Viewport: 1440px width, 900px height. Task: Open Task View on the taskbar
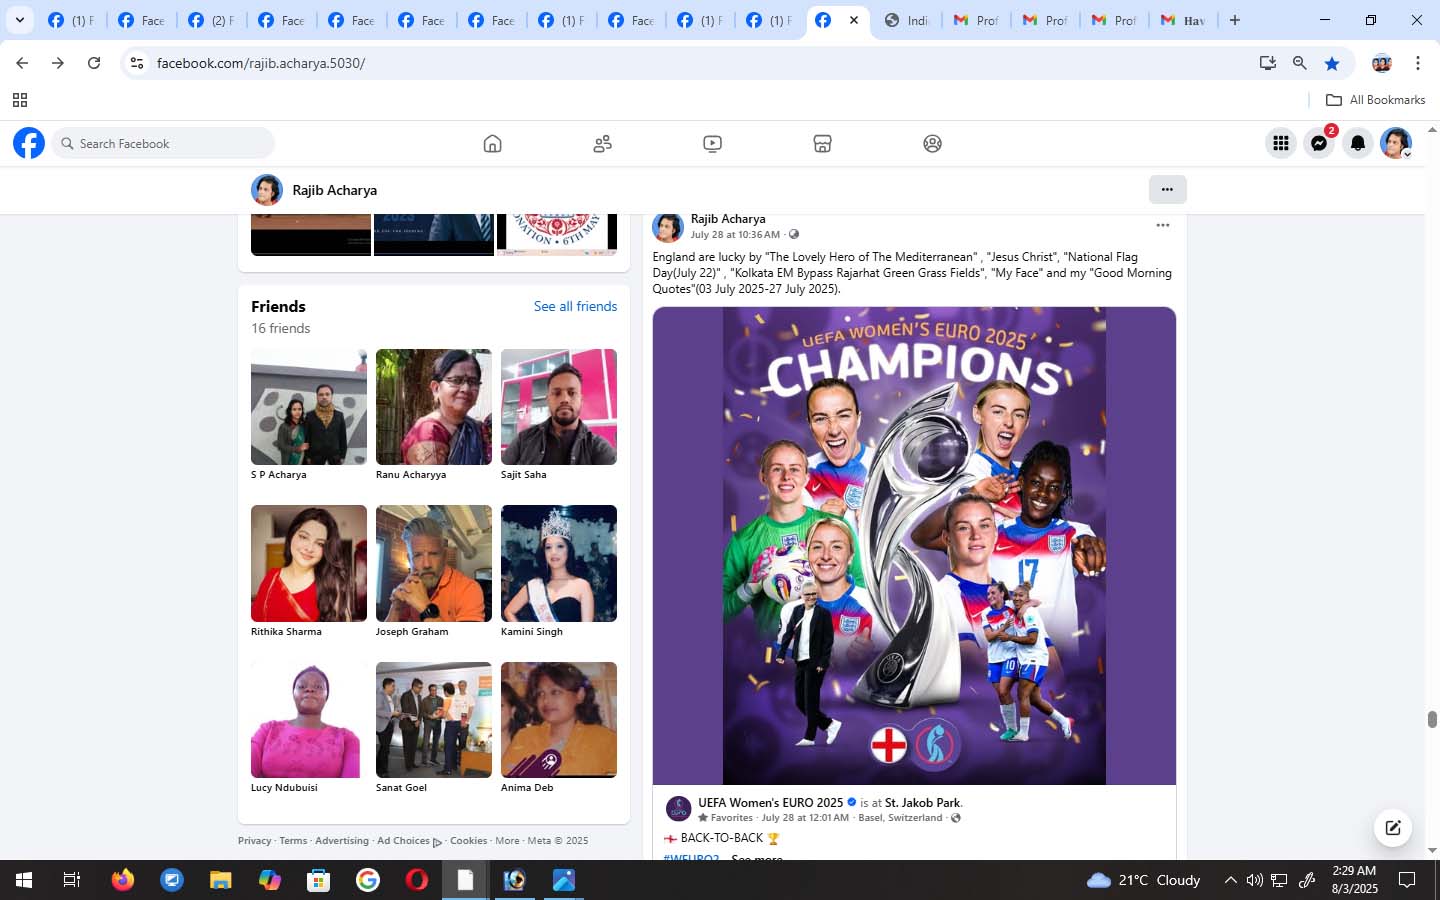point(72,880)
